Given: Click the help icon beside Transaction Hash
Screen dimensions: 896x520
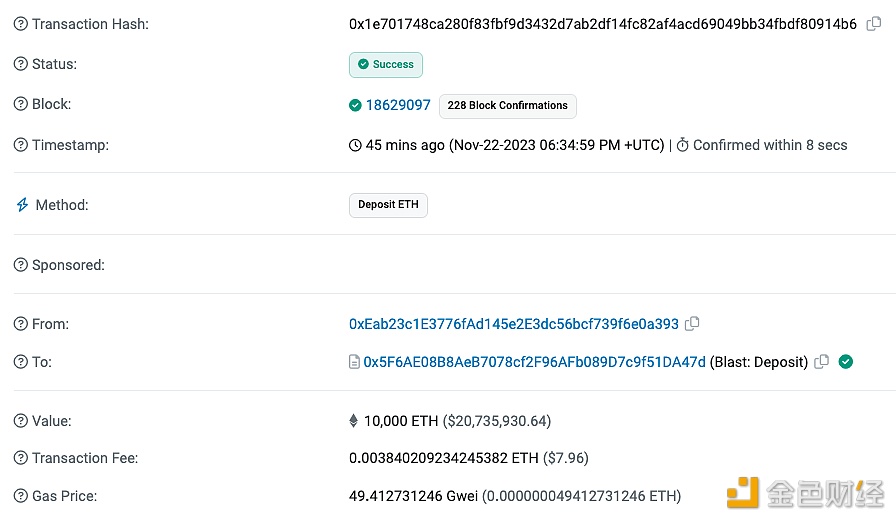Looking at the screenshot, I should click(21, 24).
